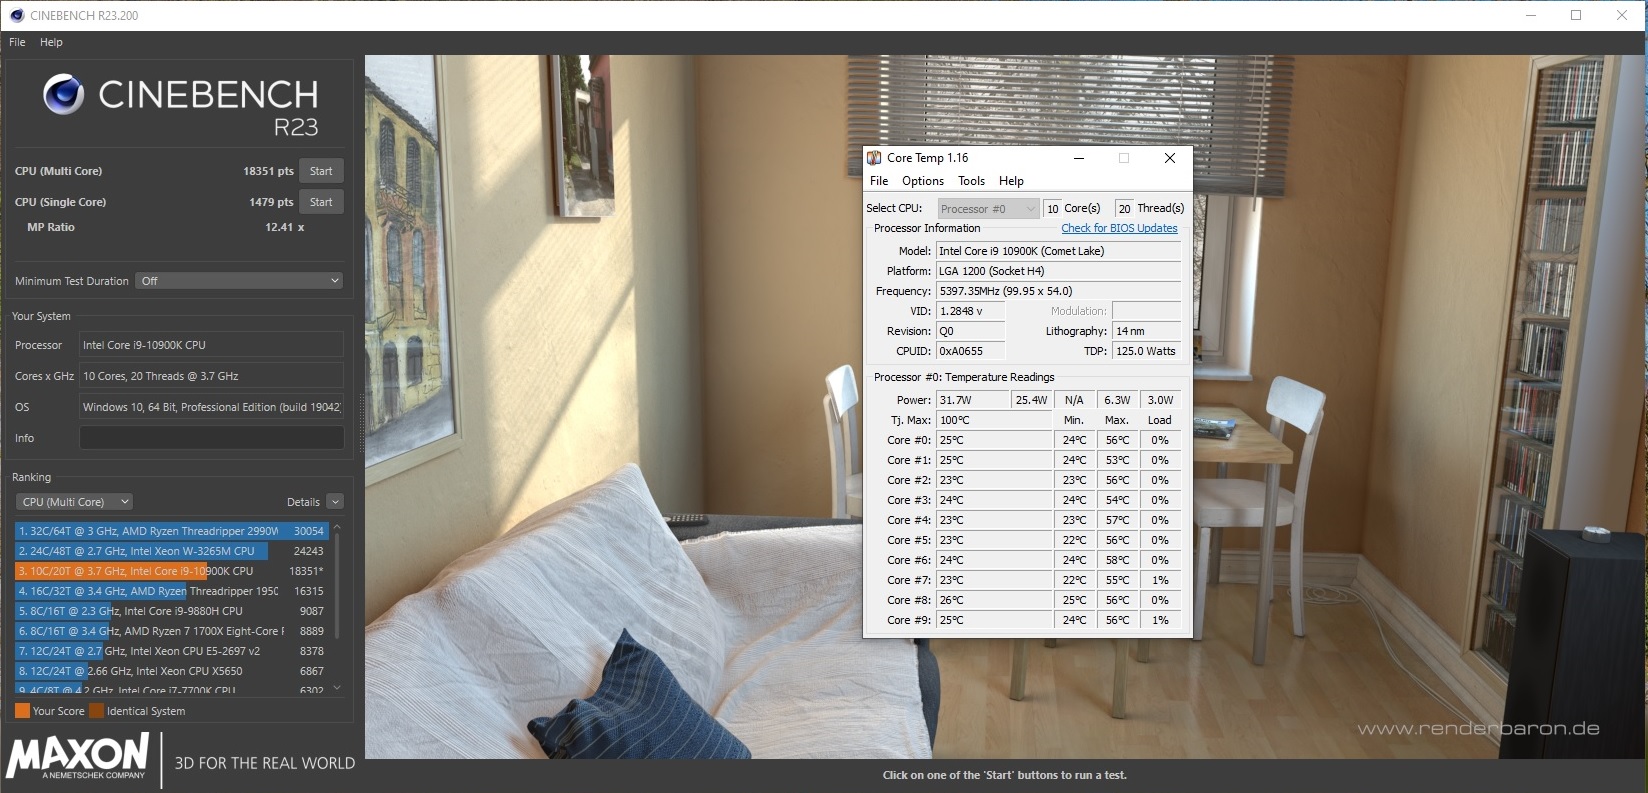Image resolution: width=1648 pixels, height=793 pixels.
Task: Open the Select CPU Processor #0 dropdown
Action: (988, 209)
